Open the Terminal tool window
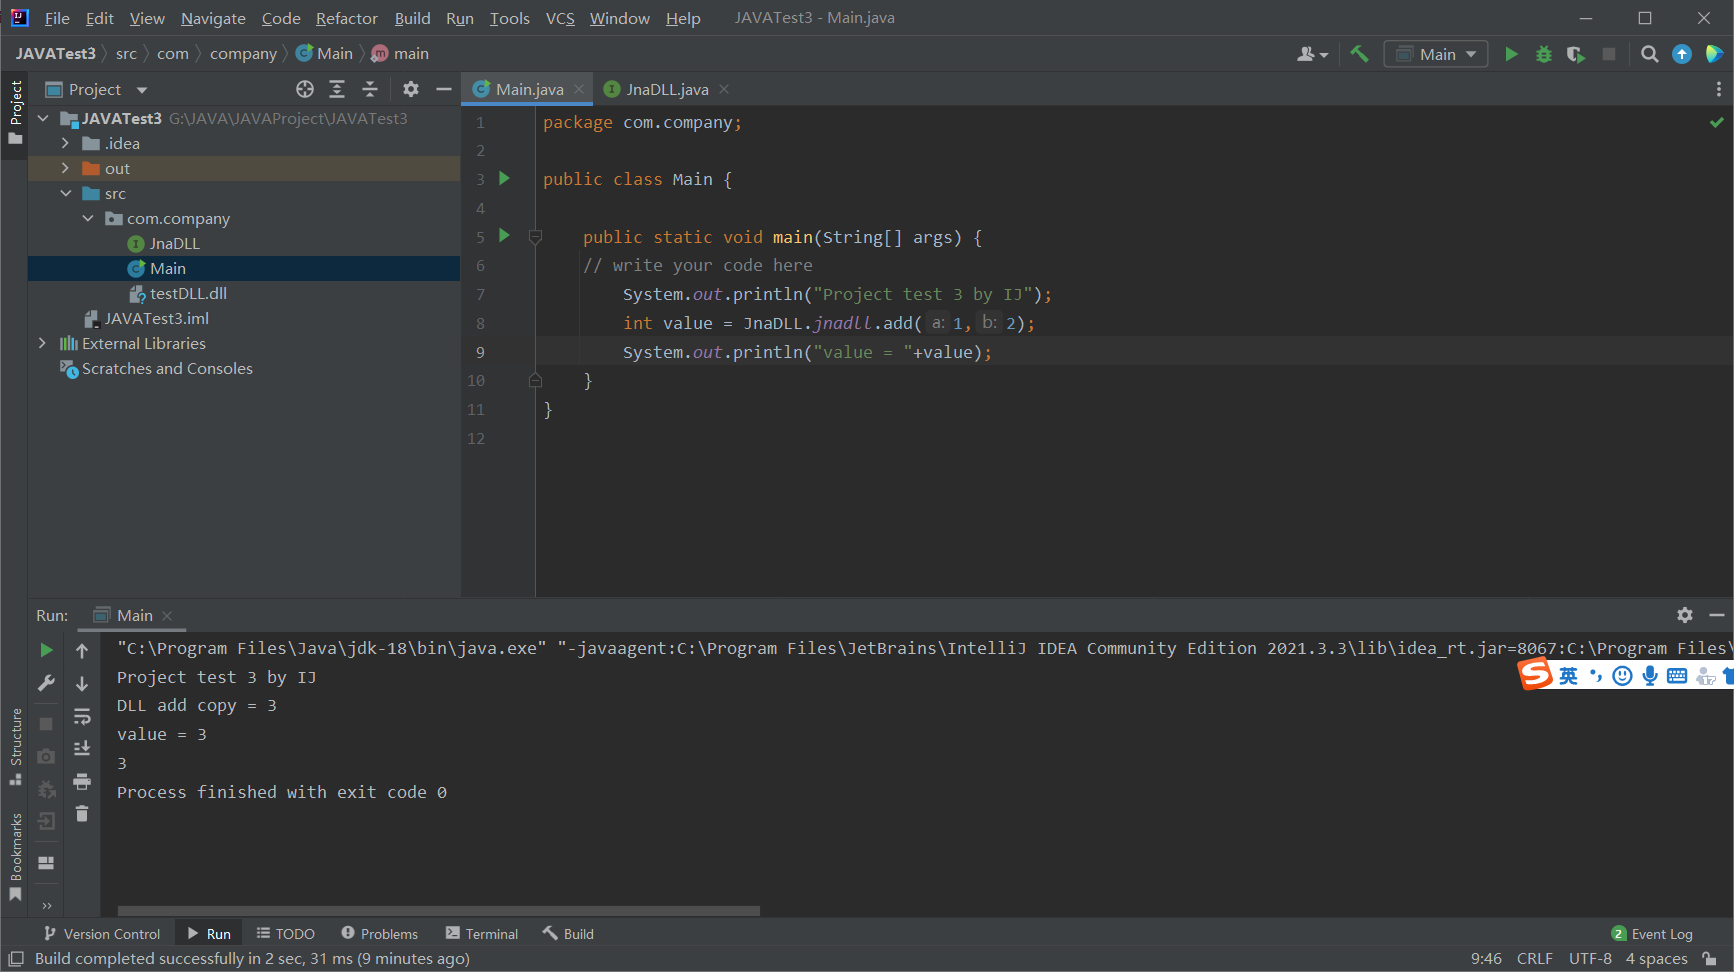Screen dimensions: 1734x972 coord(482,934)
